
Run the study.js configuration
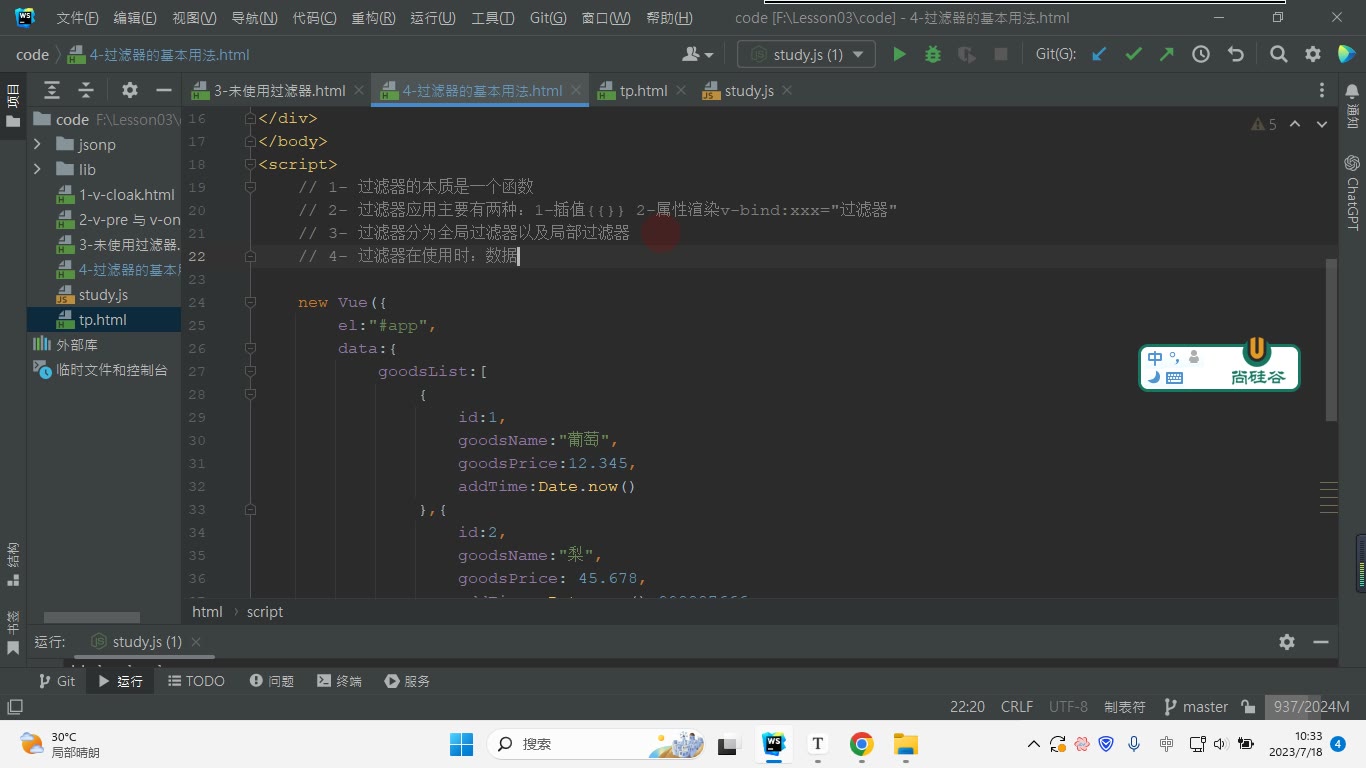(899, 55)
